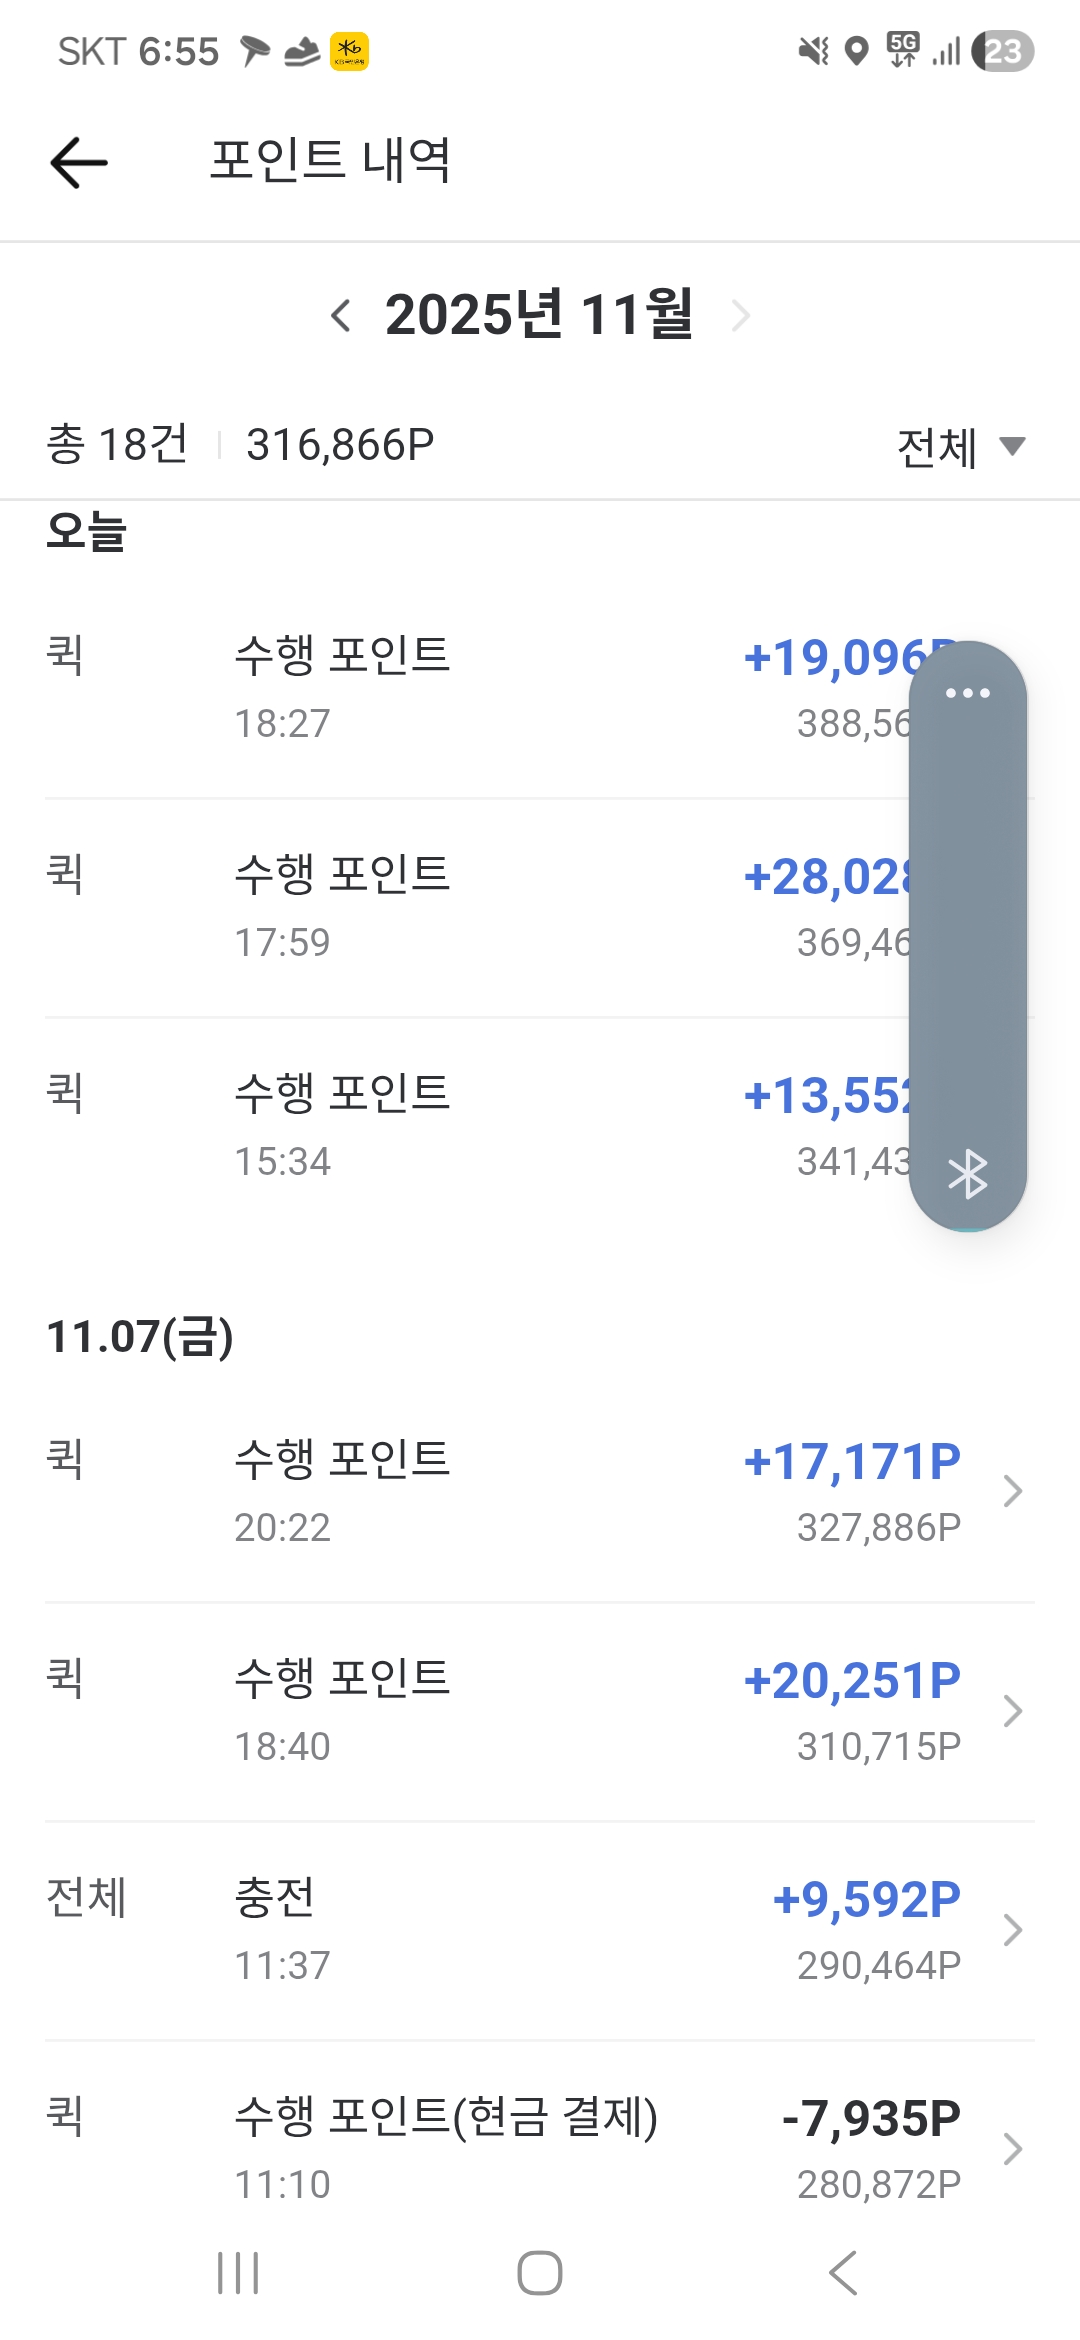
Task: Expand the +20,251P transaction chevron
Action: (x=1012, y=1711)
